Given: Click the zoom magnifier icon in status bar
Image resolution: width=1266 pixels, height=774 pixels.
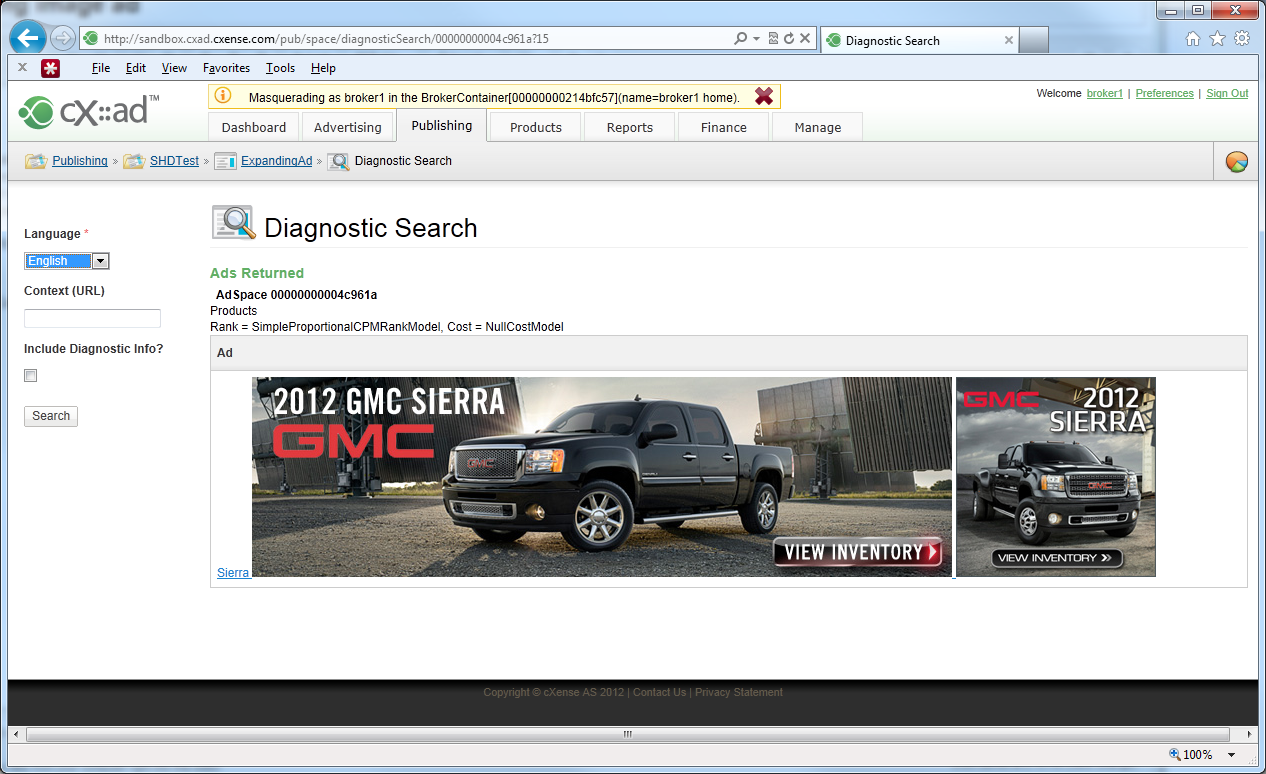Looking at the screenshot, I should click(x=1175, y=755).
